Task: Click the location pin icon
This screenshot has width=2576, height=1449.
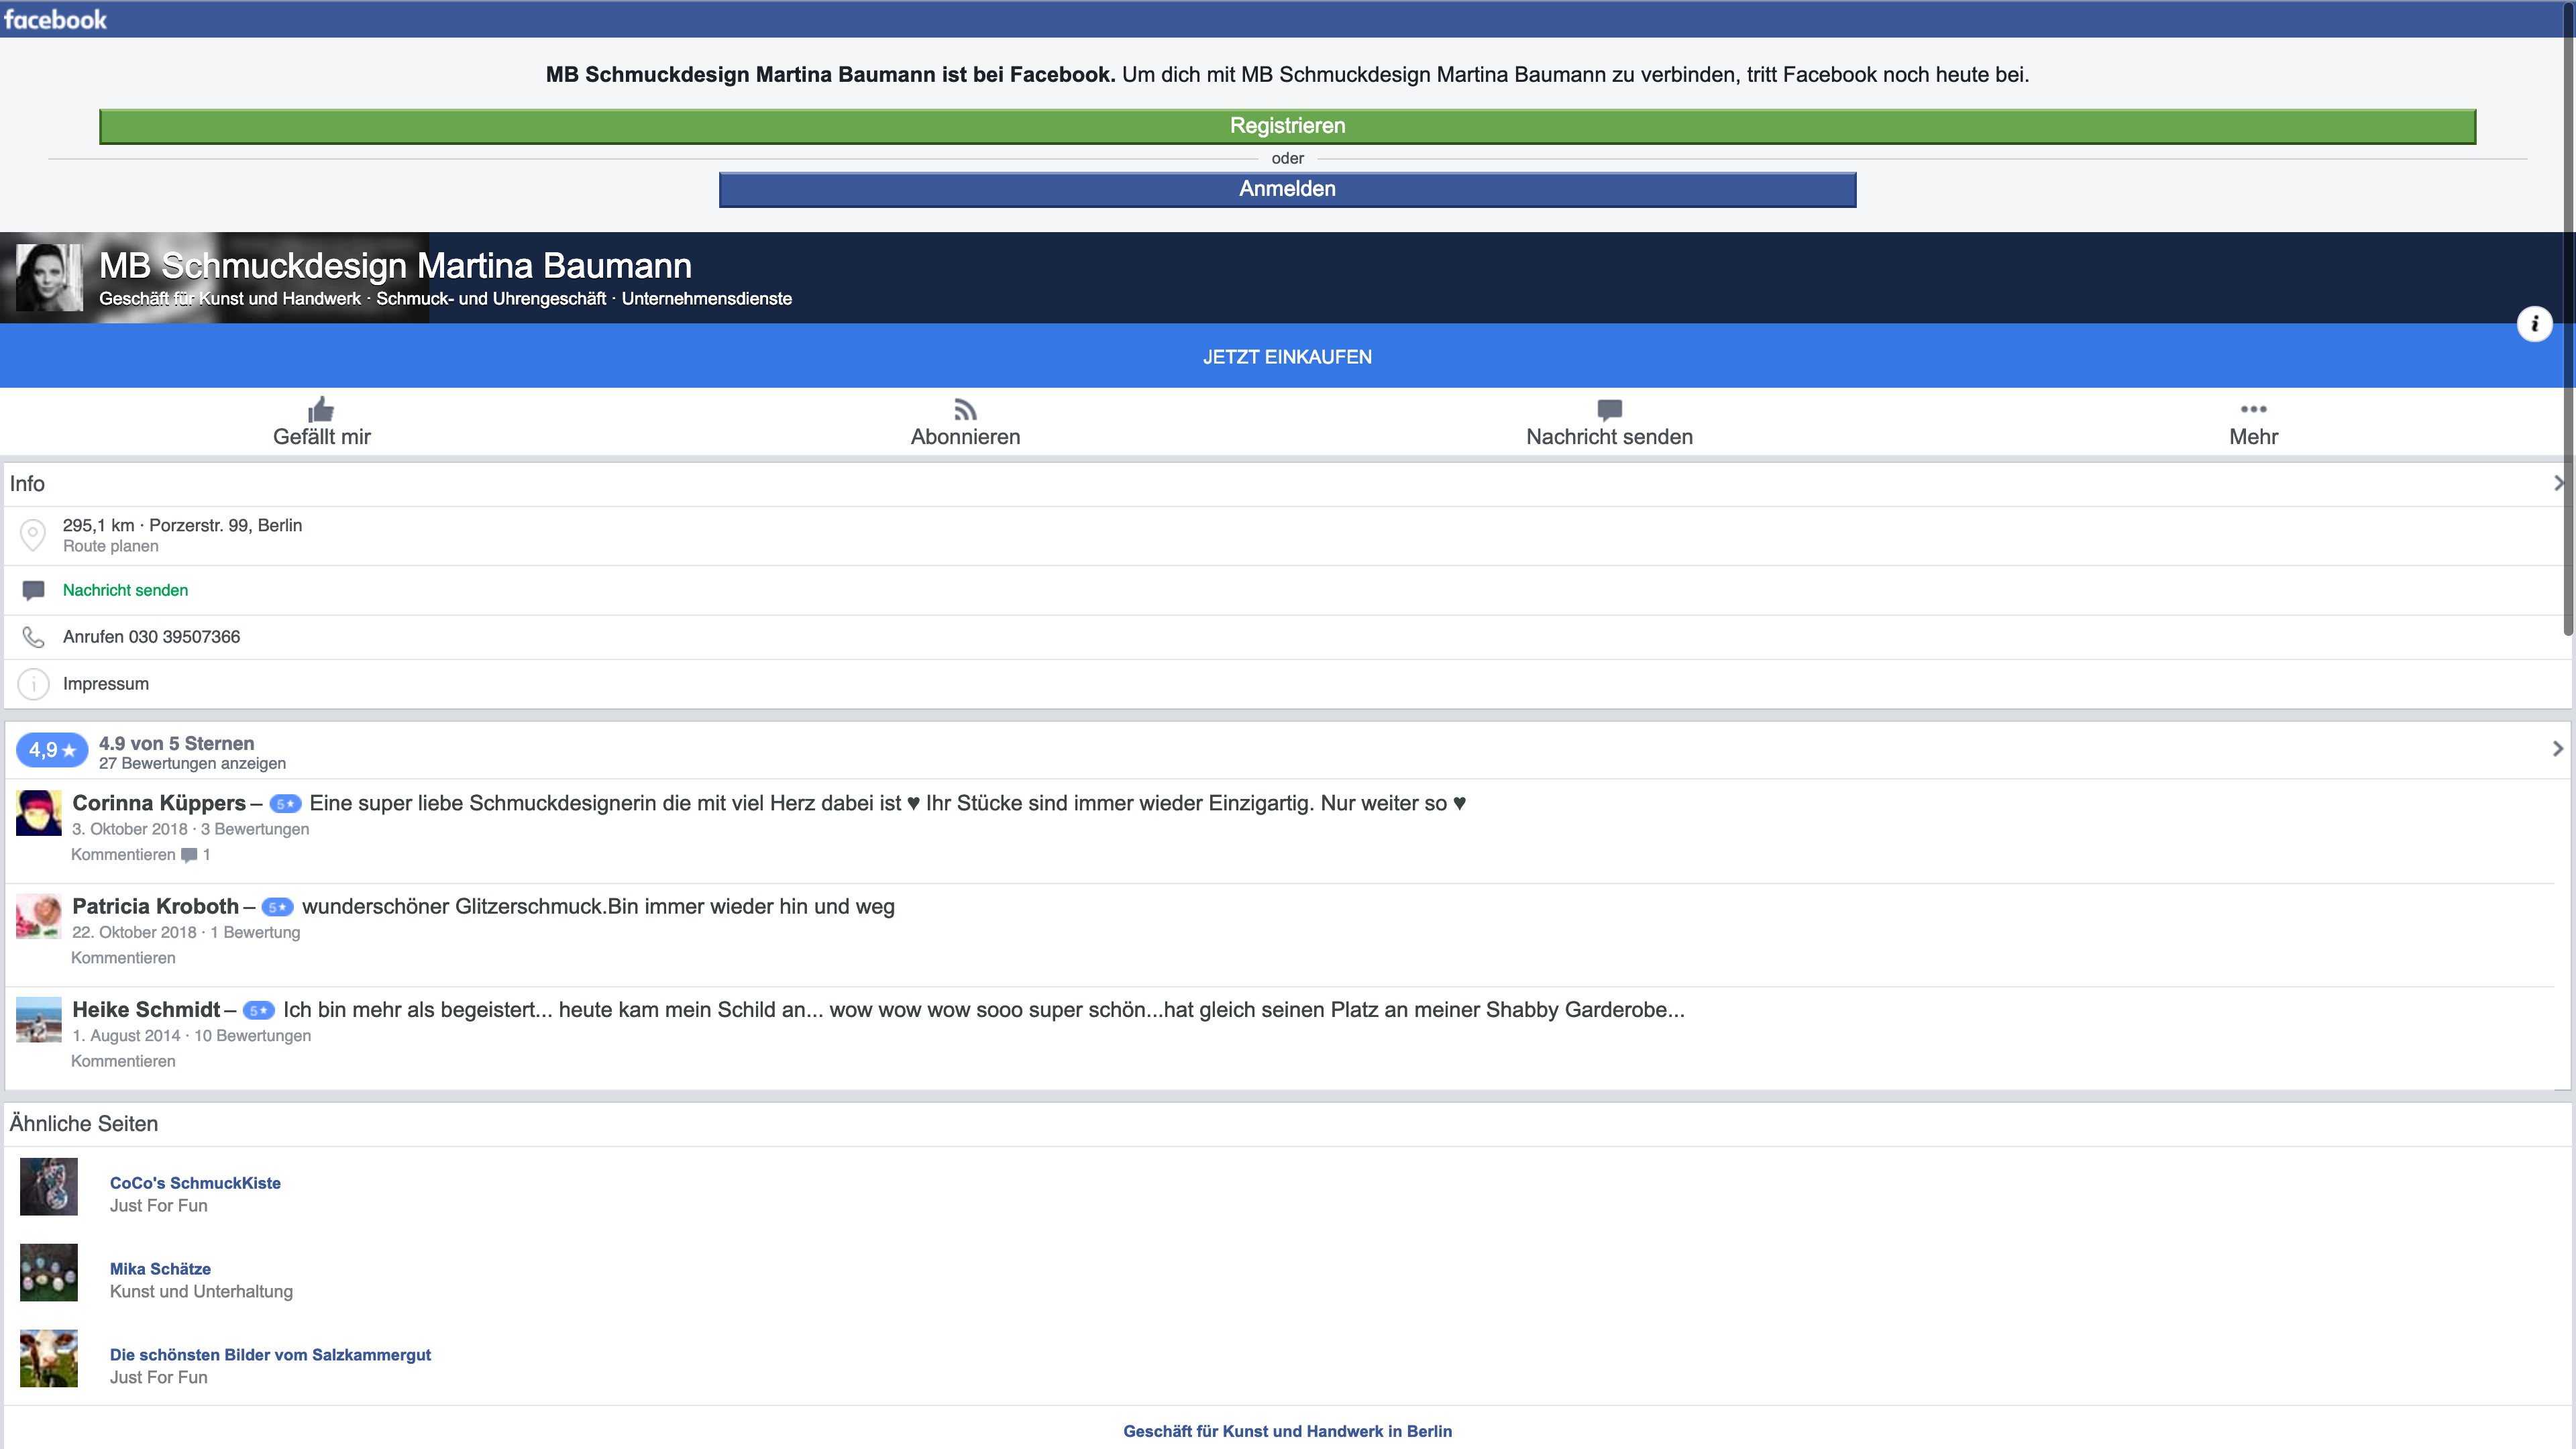Action: 33,535
